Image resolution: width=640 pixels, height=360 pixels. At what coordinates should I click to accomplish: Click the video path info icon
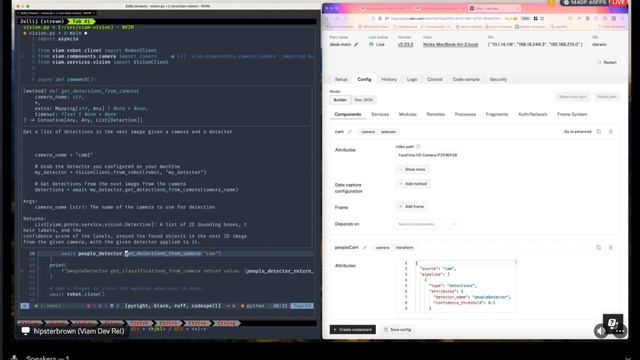pyautogui.click(x=418, y=147)
